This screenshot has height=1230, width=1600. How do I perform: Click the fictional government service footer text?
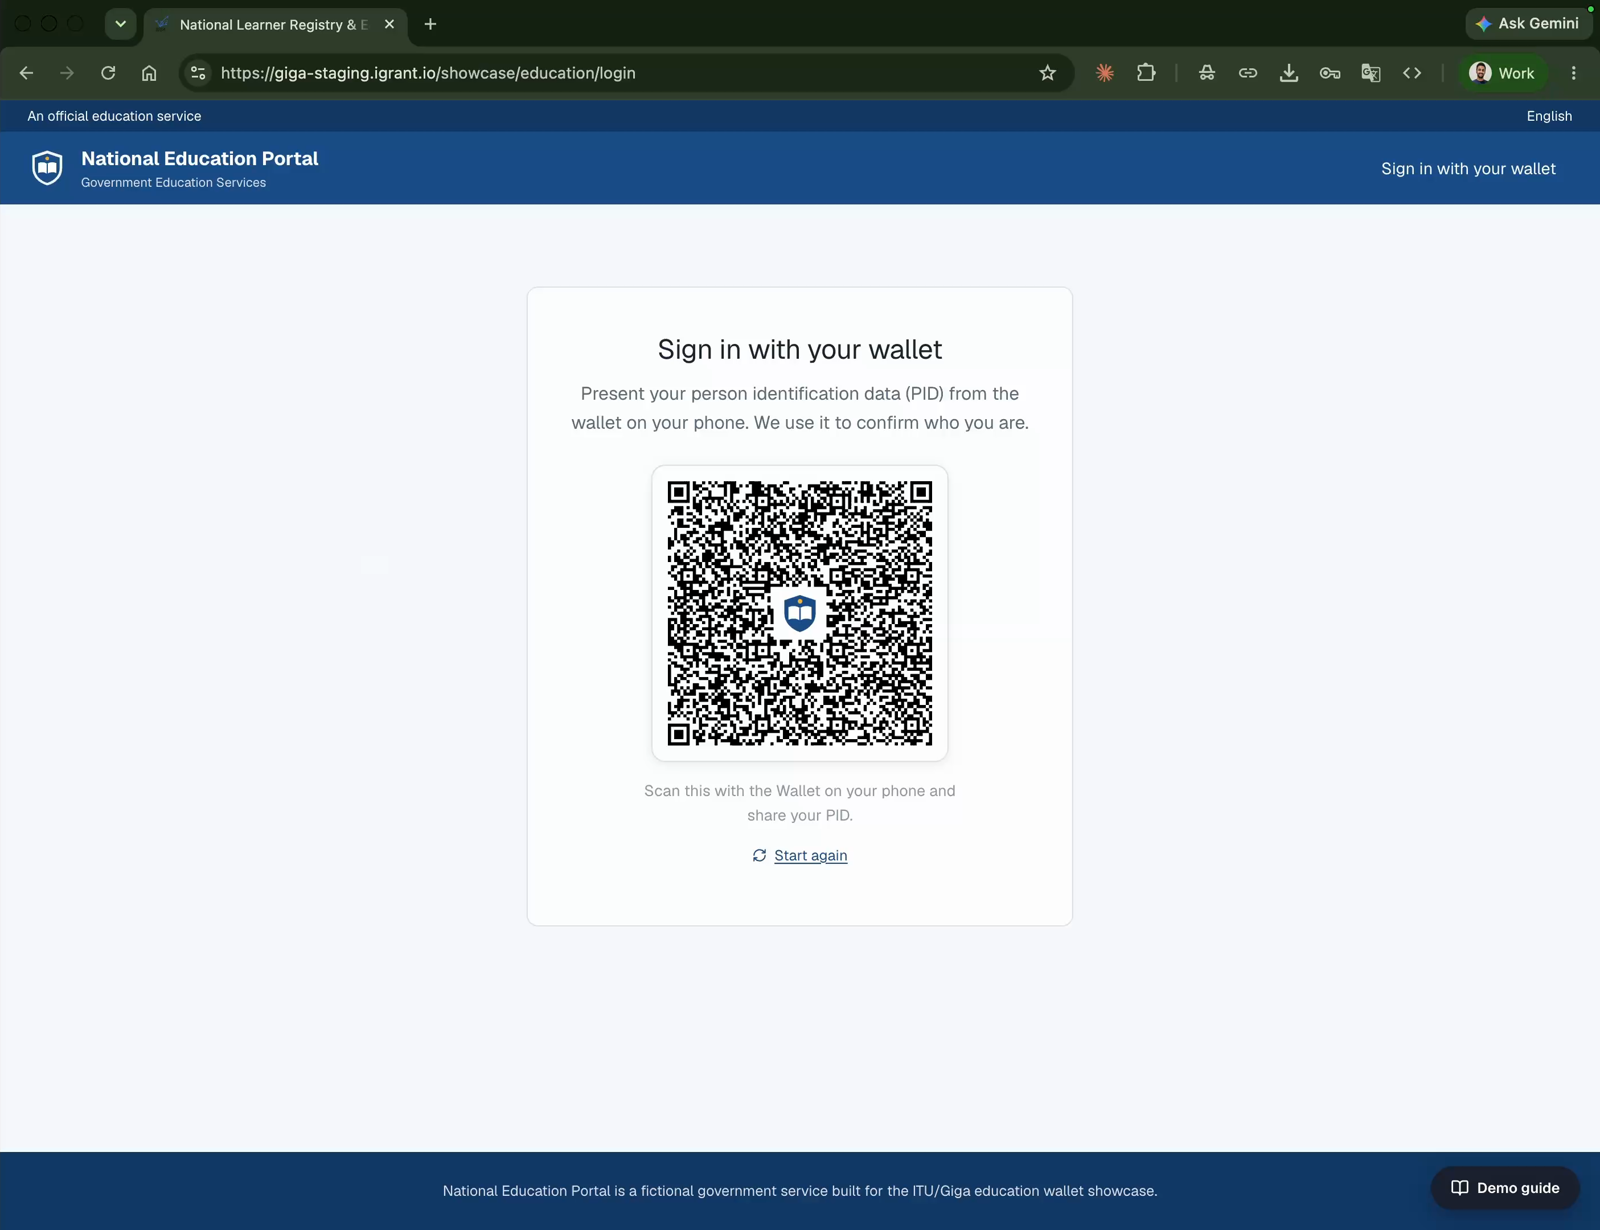coord(800,1191)
